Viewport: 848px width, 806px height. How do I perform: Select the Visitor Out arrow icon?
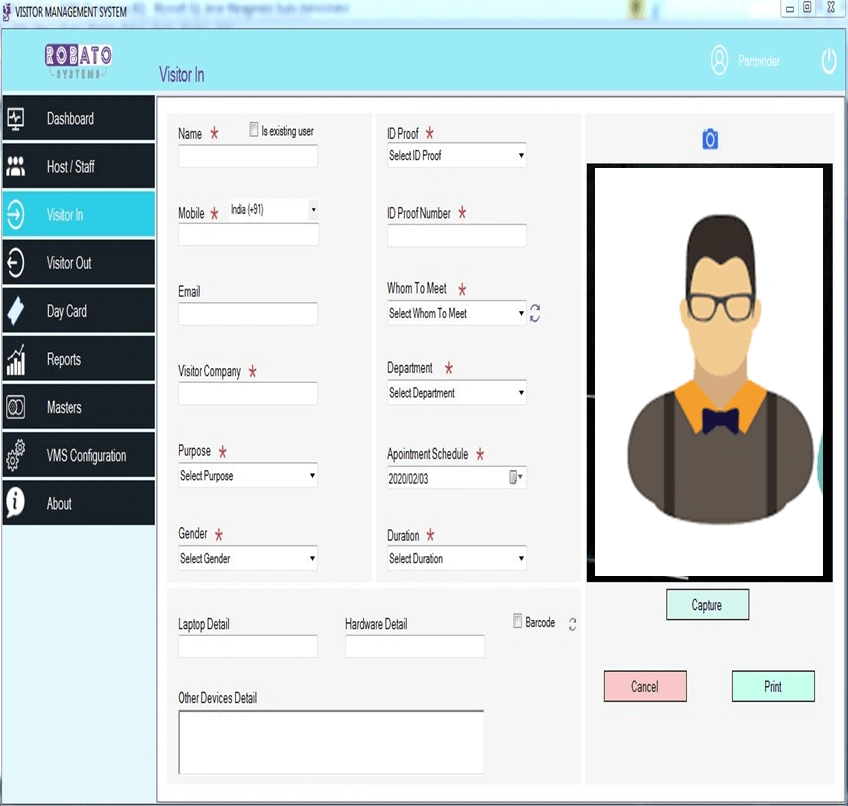click(18, 262)
